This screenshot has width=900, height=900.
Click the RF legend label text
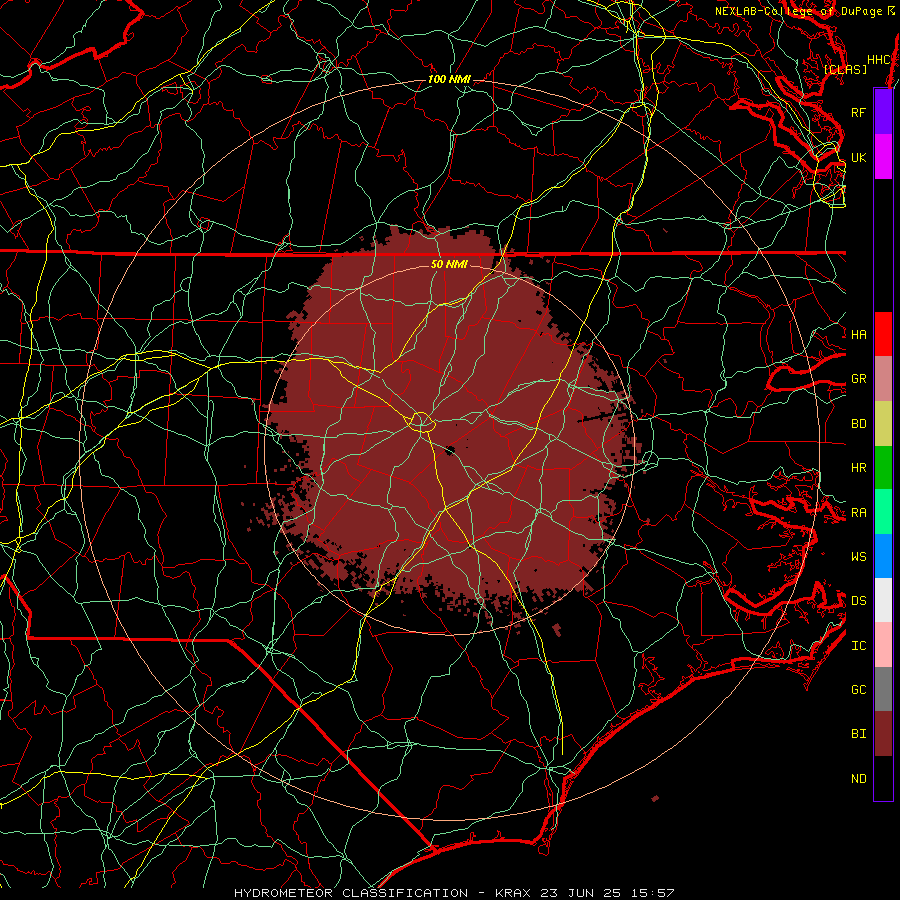(858, 112)
